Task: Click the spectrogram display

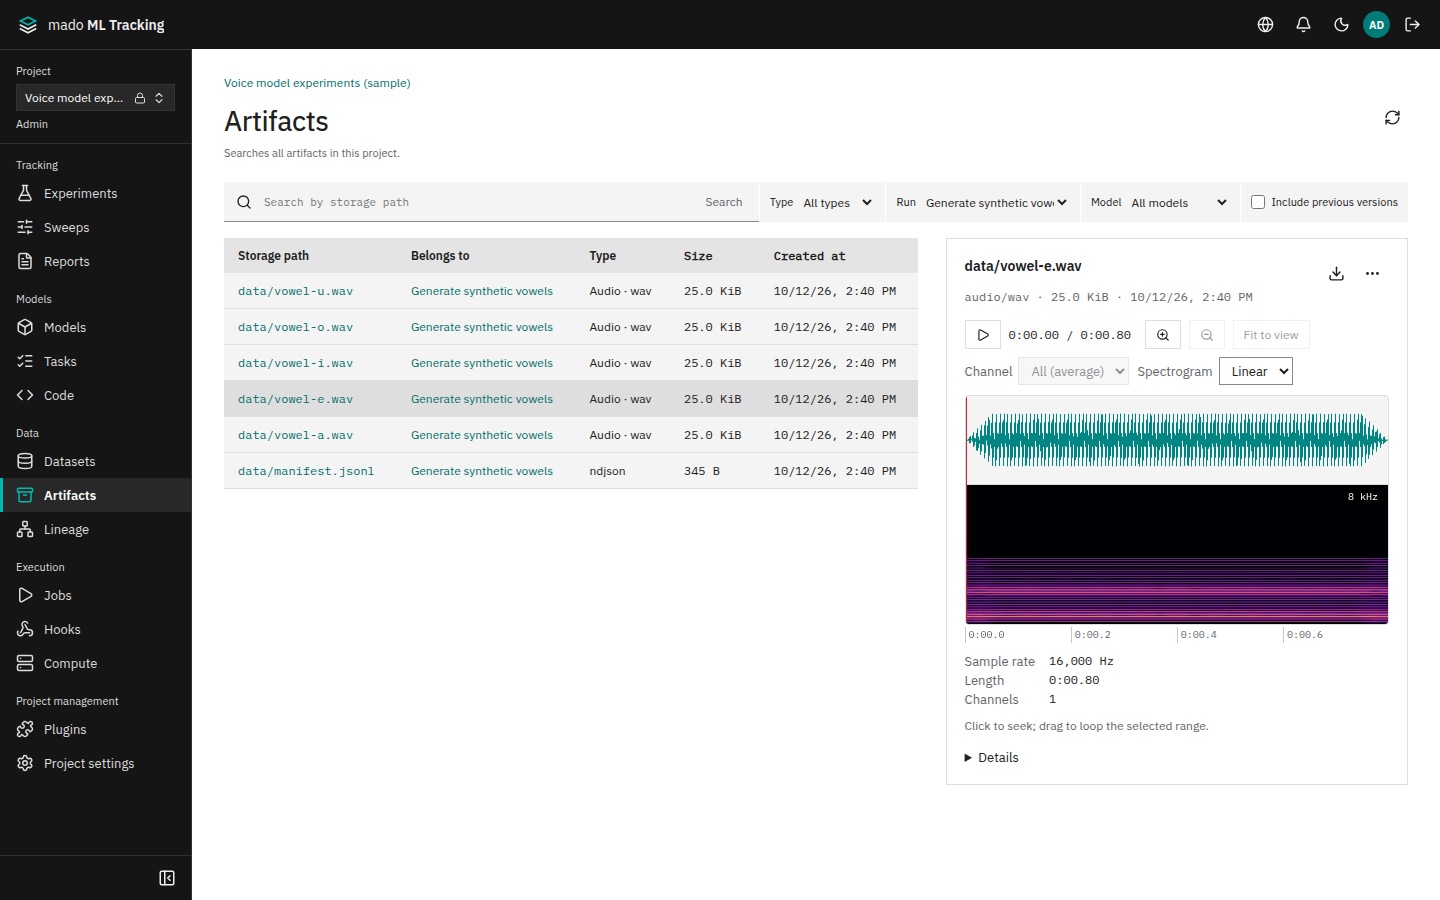Action: [x=1177, y=554]
